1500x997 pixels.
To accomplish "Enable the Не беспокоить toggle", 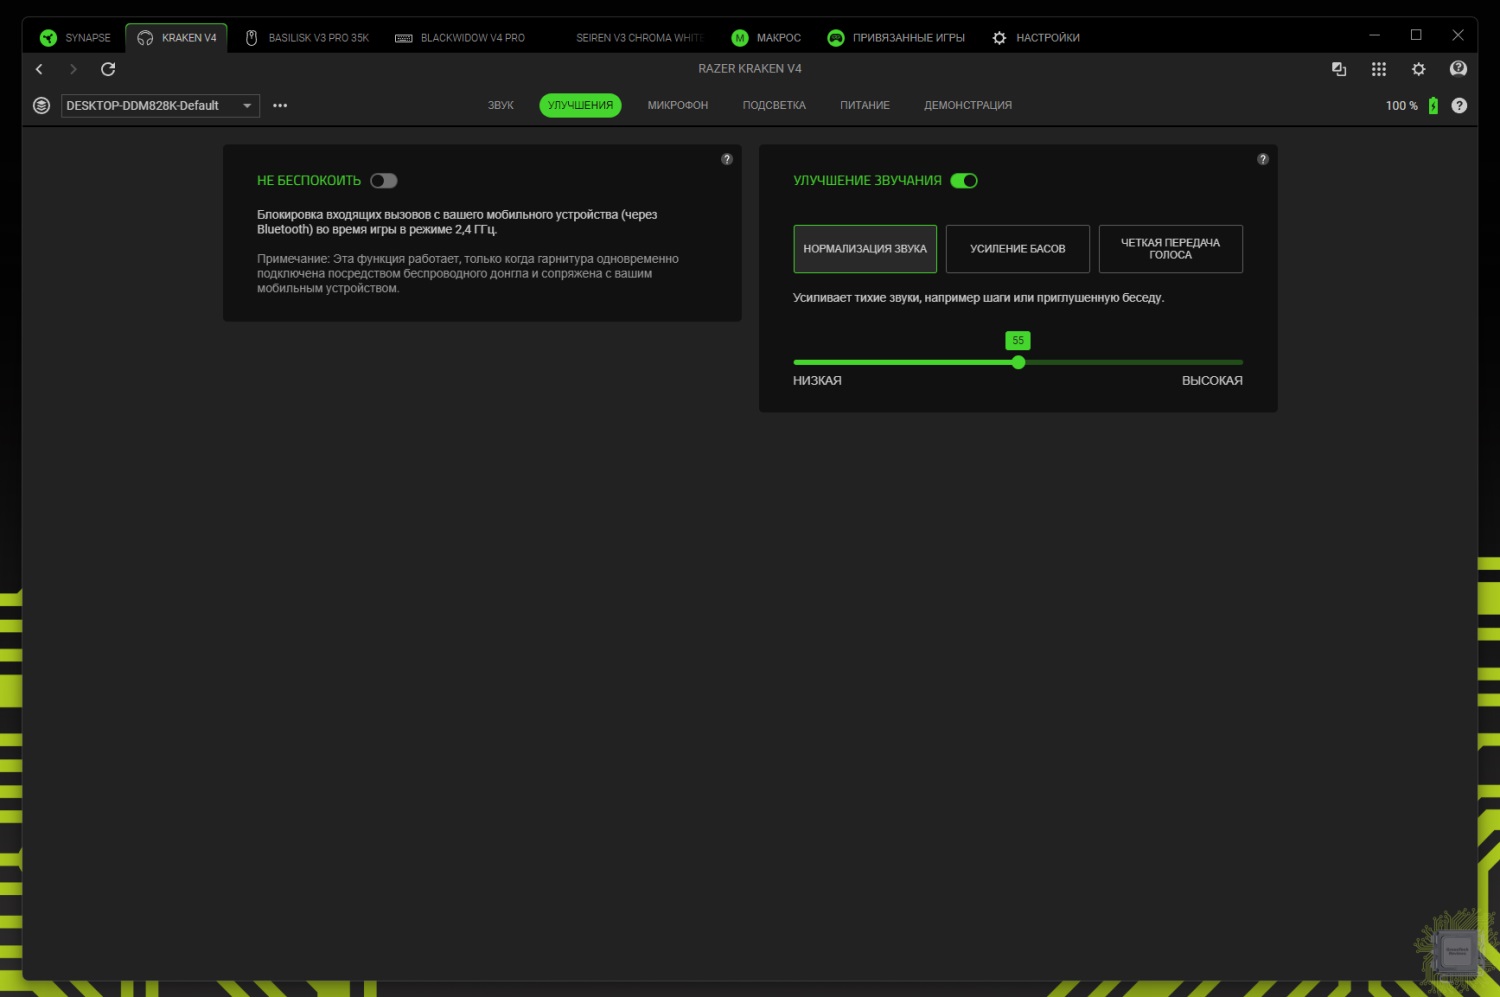I will 384,181.
